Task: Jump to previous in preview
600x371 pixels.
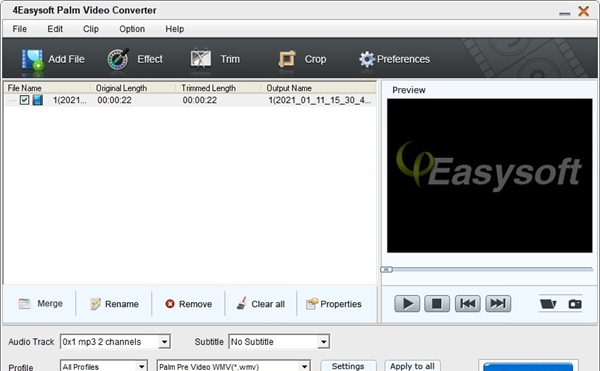Action: point(468,304)
